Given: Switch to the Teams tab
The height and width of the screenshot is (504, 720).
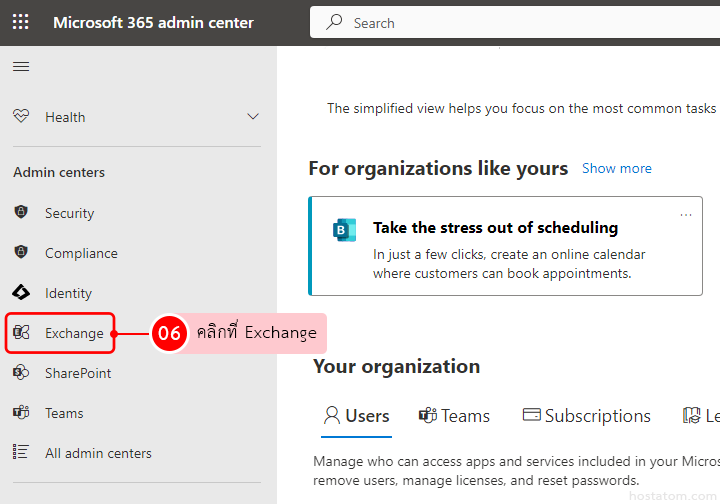Looking at the screenshot, I should tap(454, 416).
